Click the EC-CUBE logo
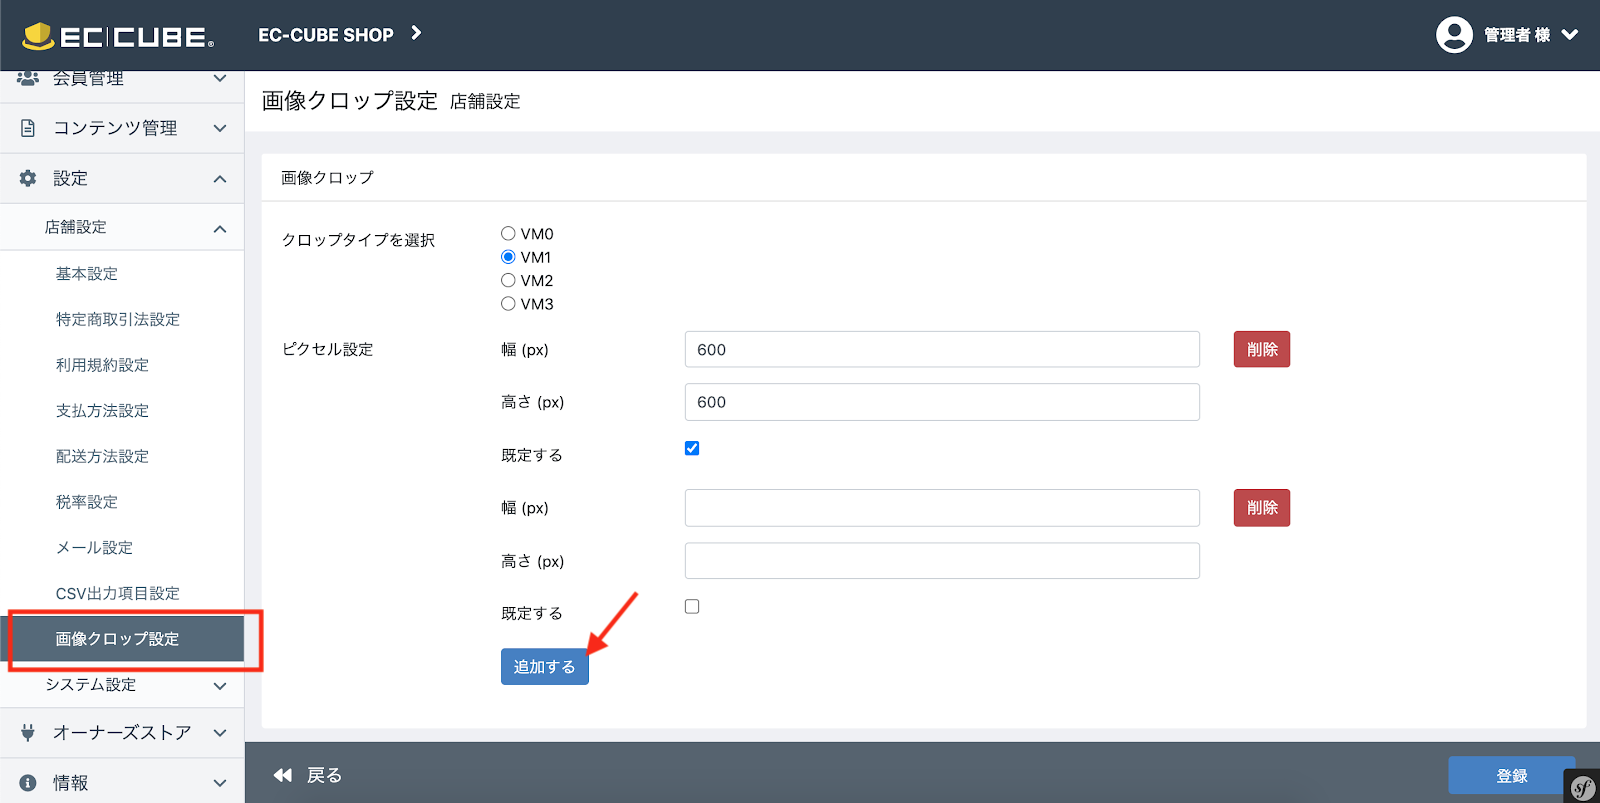The width and height of the screenshot is (1600, 803). pyautogui.click(x=118, y=36)
